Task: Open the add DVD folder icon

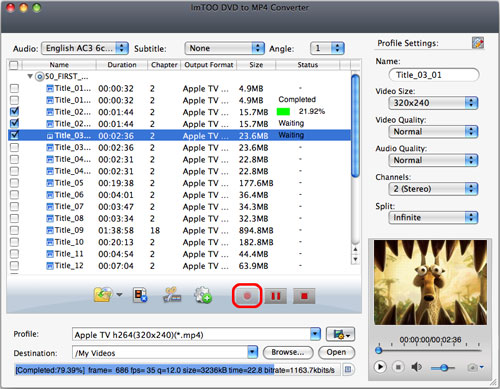Action: point(103,295)
